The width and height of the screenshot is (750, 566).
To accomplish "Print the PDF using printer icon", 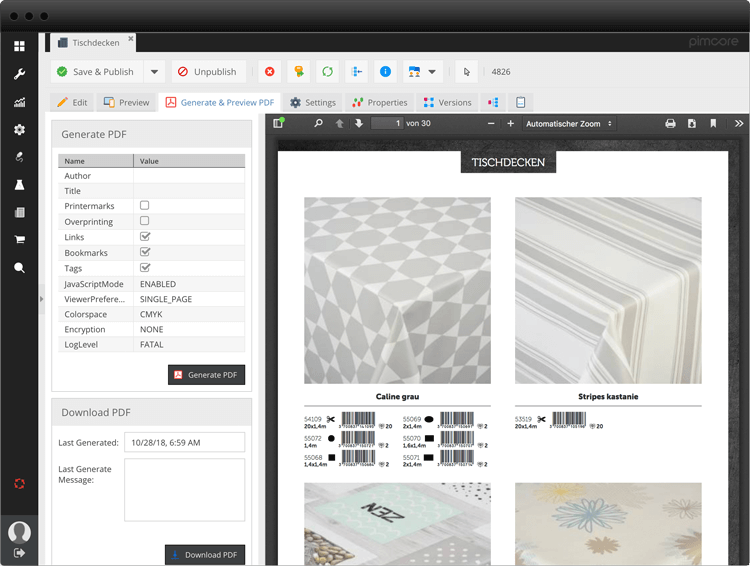I will pyautogui.click(x=670, y=124).
